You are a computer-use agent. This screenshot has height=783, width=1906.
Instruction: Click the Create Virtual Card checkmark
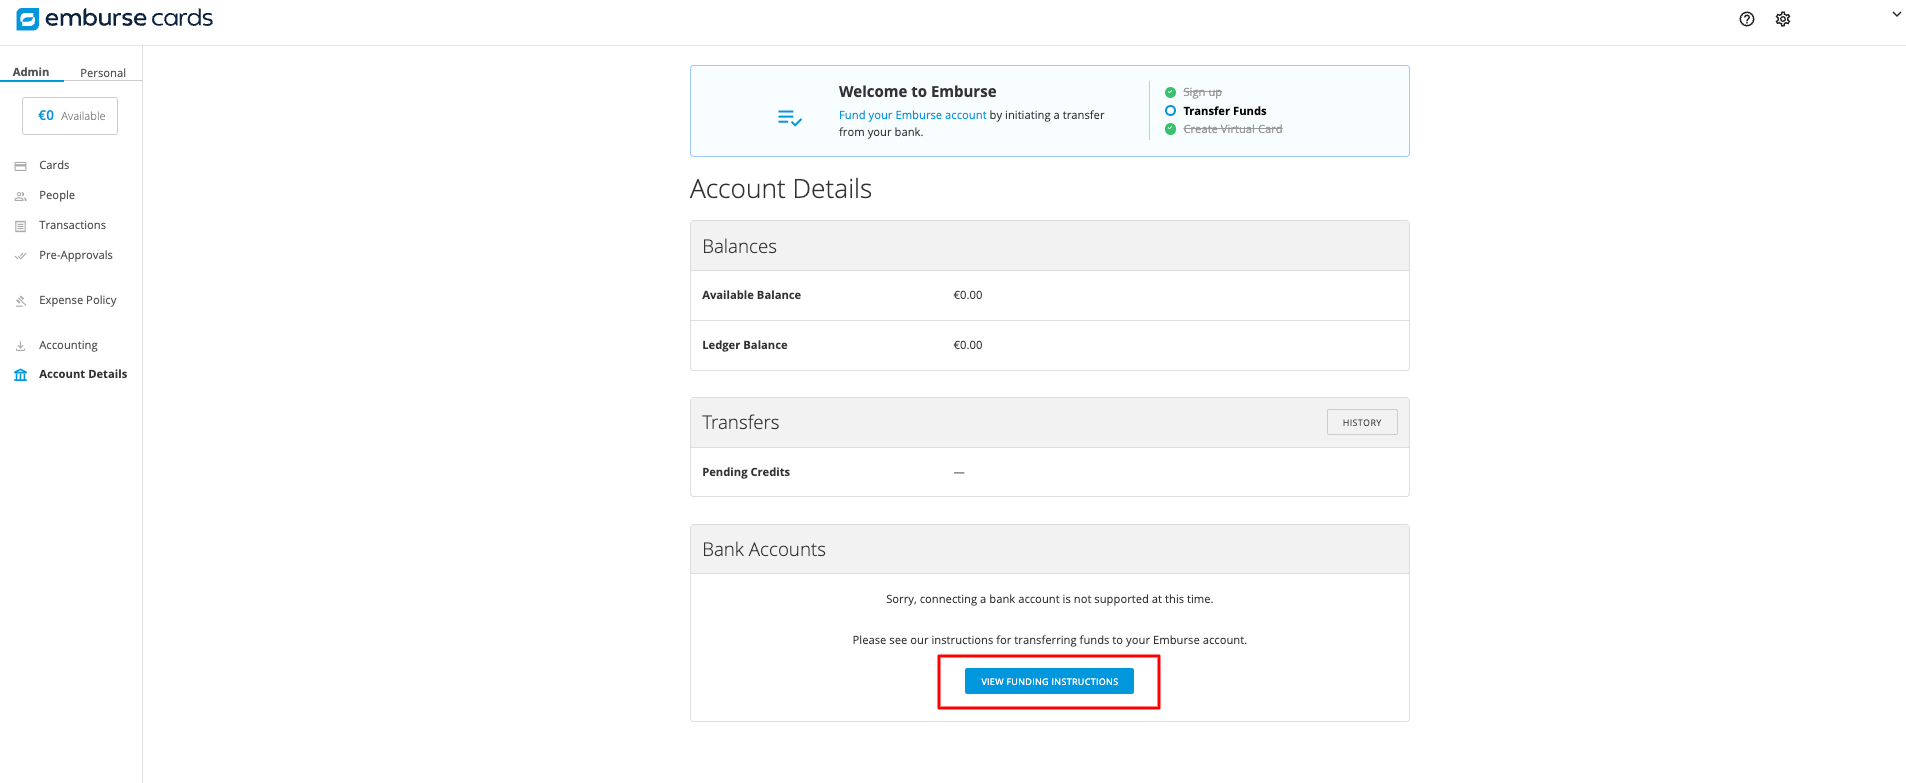(1170, 129)
